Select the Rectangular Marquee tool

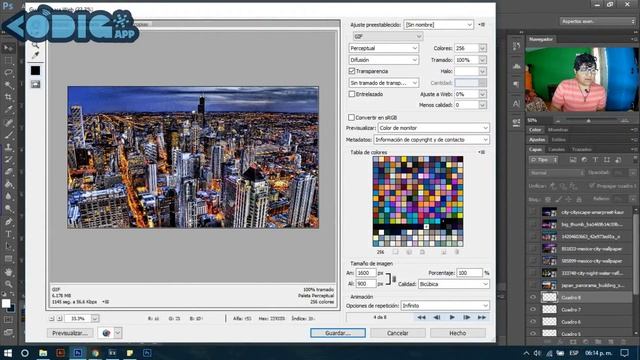coord(8,60)
